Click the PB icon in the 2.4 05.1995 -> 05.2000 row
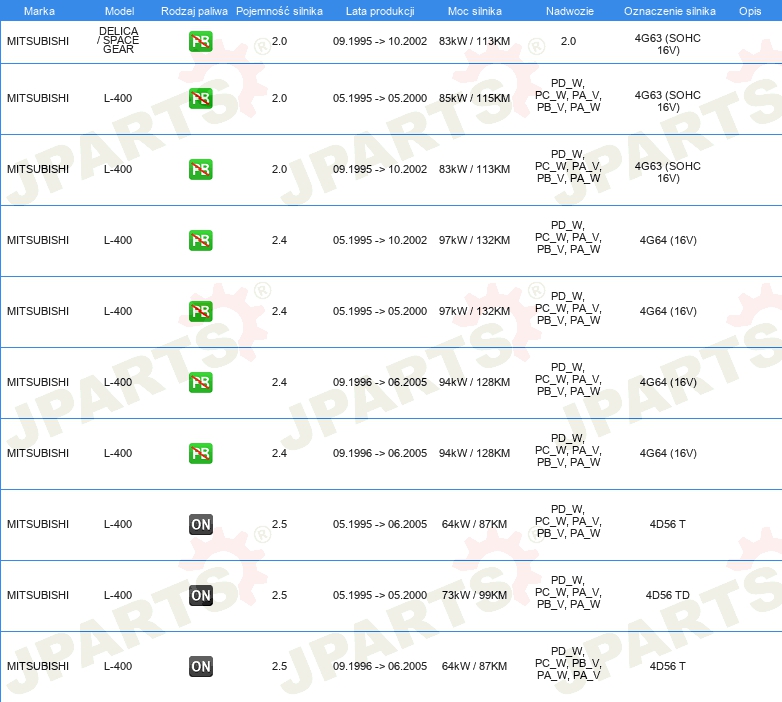The image size is (782, 702). [200, 311]
